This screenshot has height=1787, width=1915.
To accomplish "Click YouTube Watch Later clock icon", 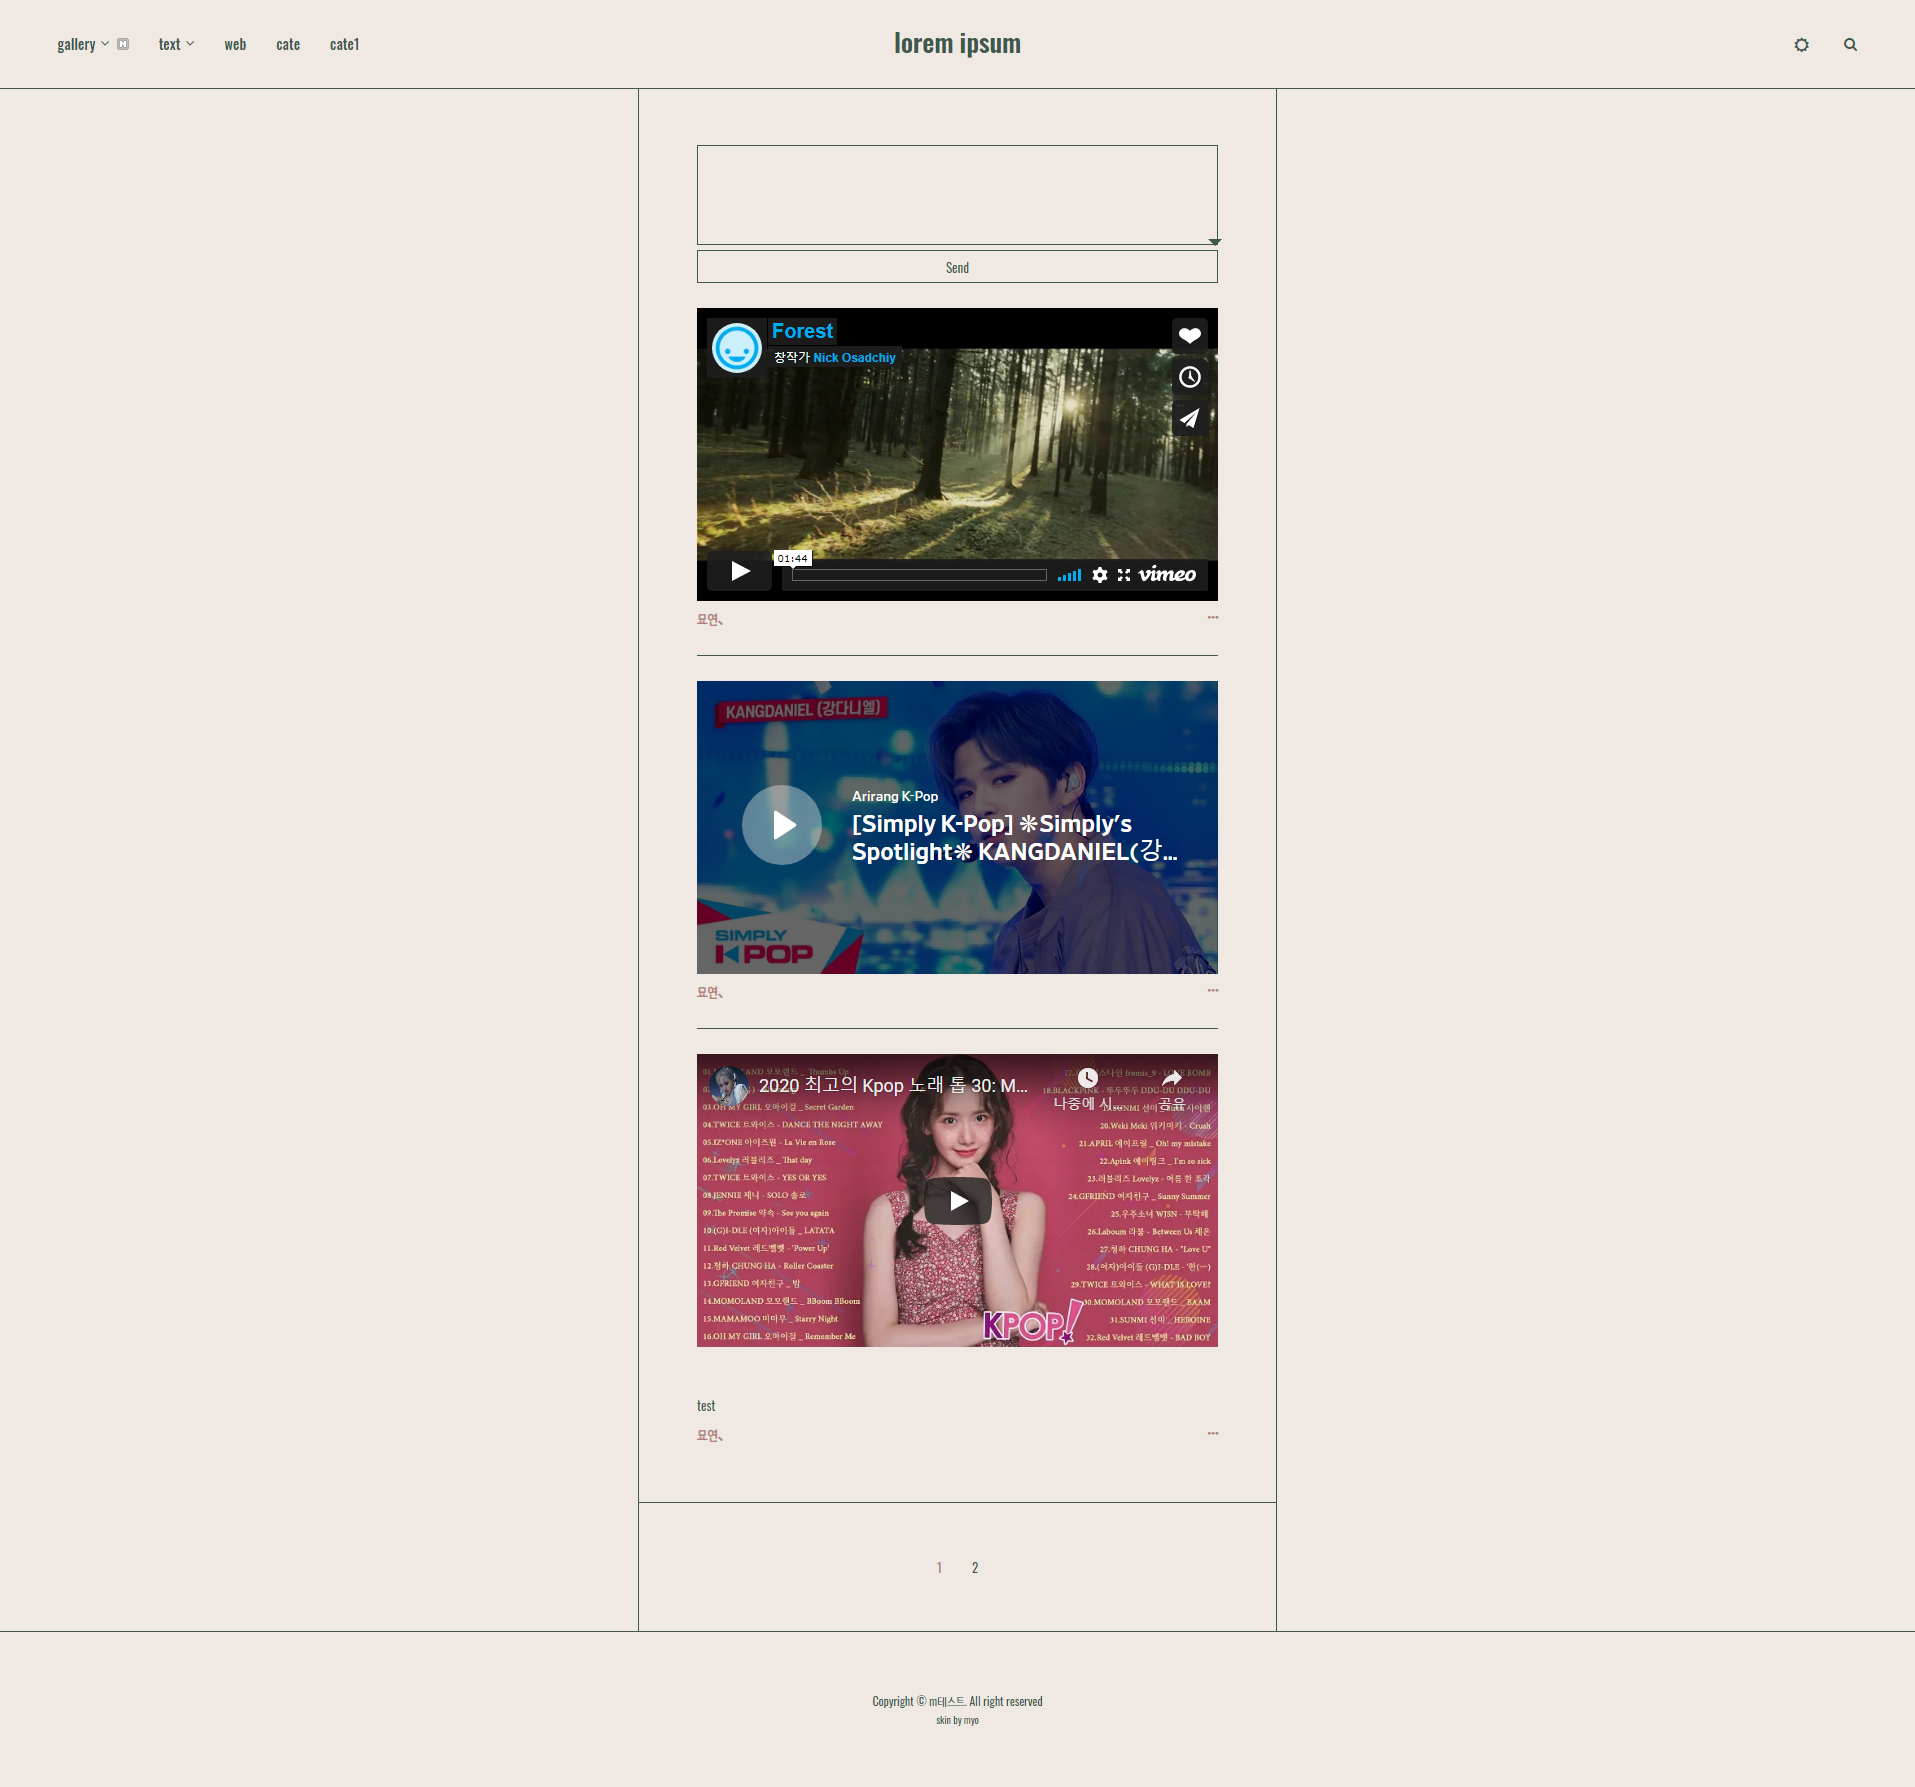I will click(x=1087, y=1078).
